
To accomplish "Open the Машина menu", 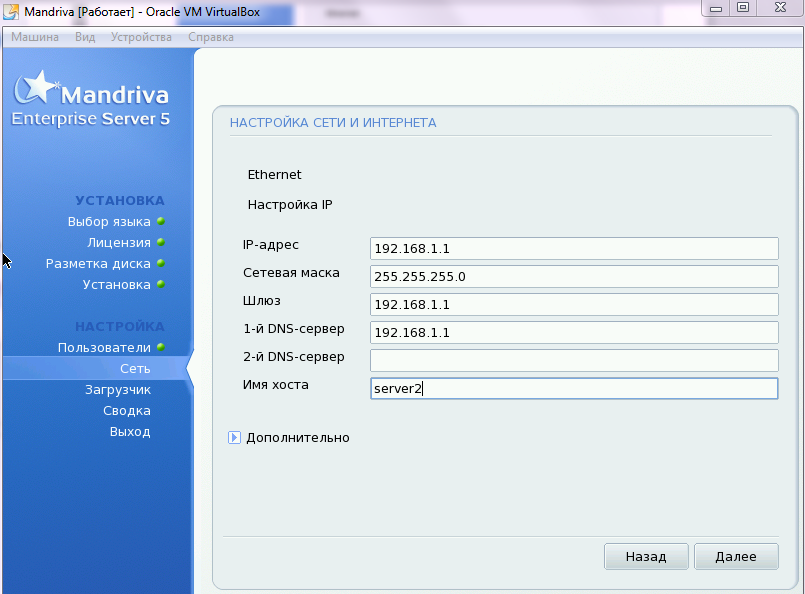I will point(35,37).
